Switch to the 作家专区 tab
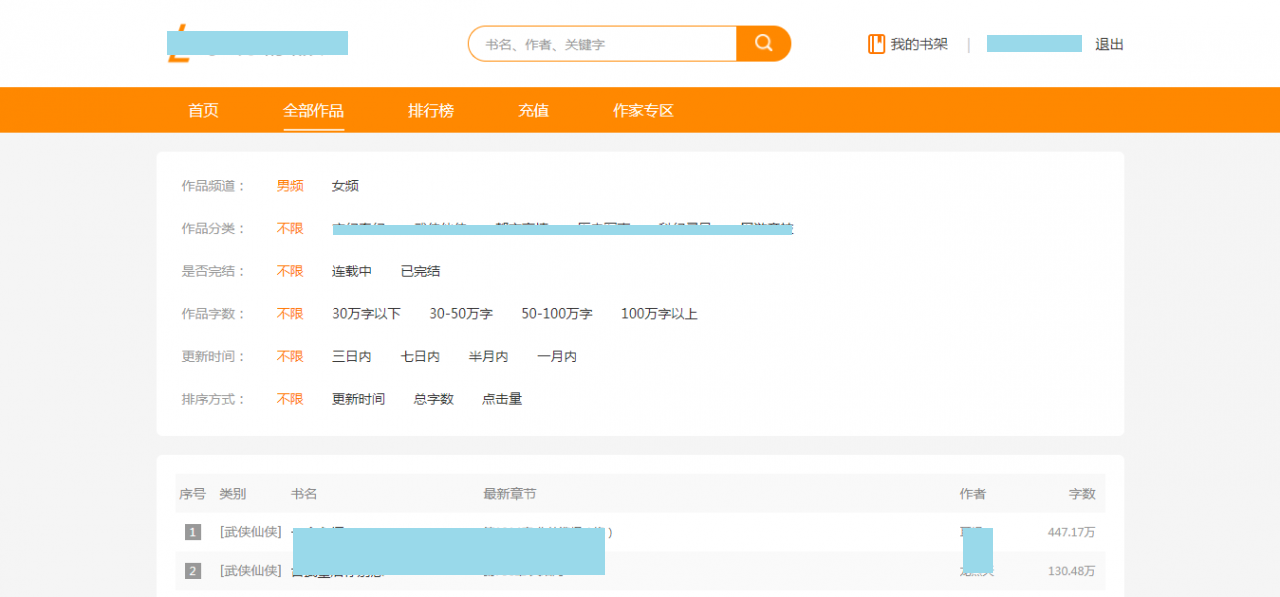The image size is (1280, 597). click(x=643, y=110)
